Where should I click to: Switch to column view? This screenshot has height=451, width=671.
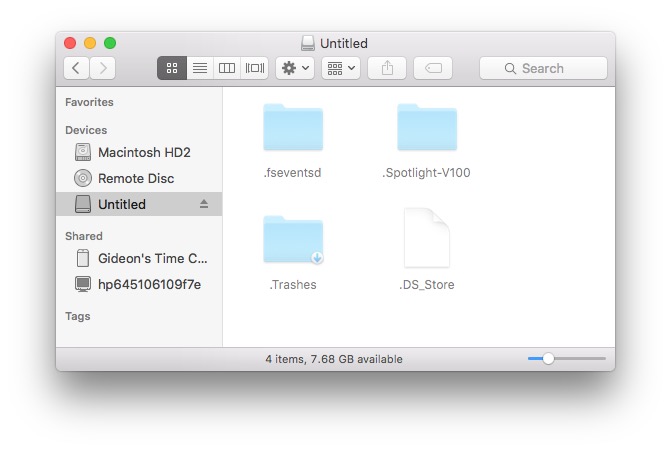pyautogui.click(x=227, y=68)
